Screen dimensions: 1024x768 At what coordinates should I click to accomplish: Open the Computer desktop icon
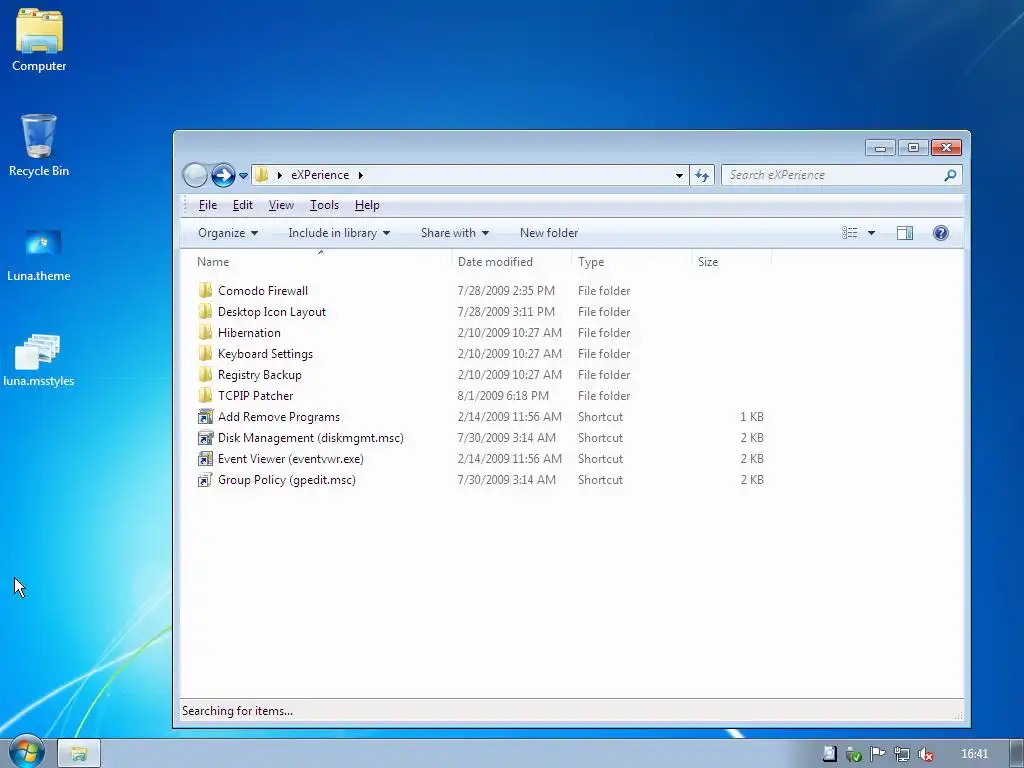pyautogui.click(x=39, y=39)
